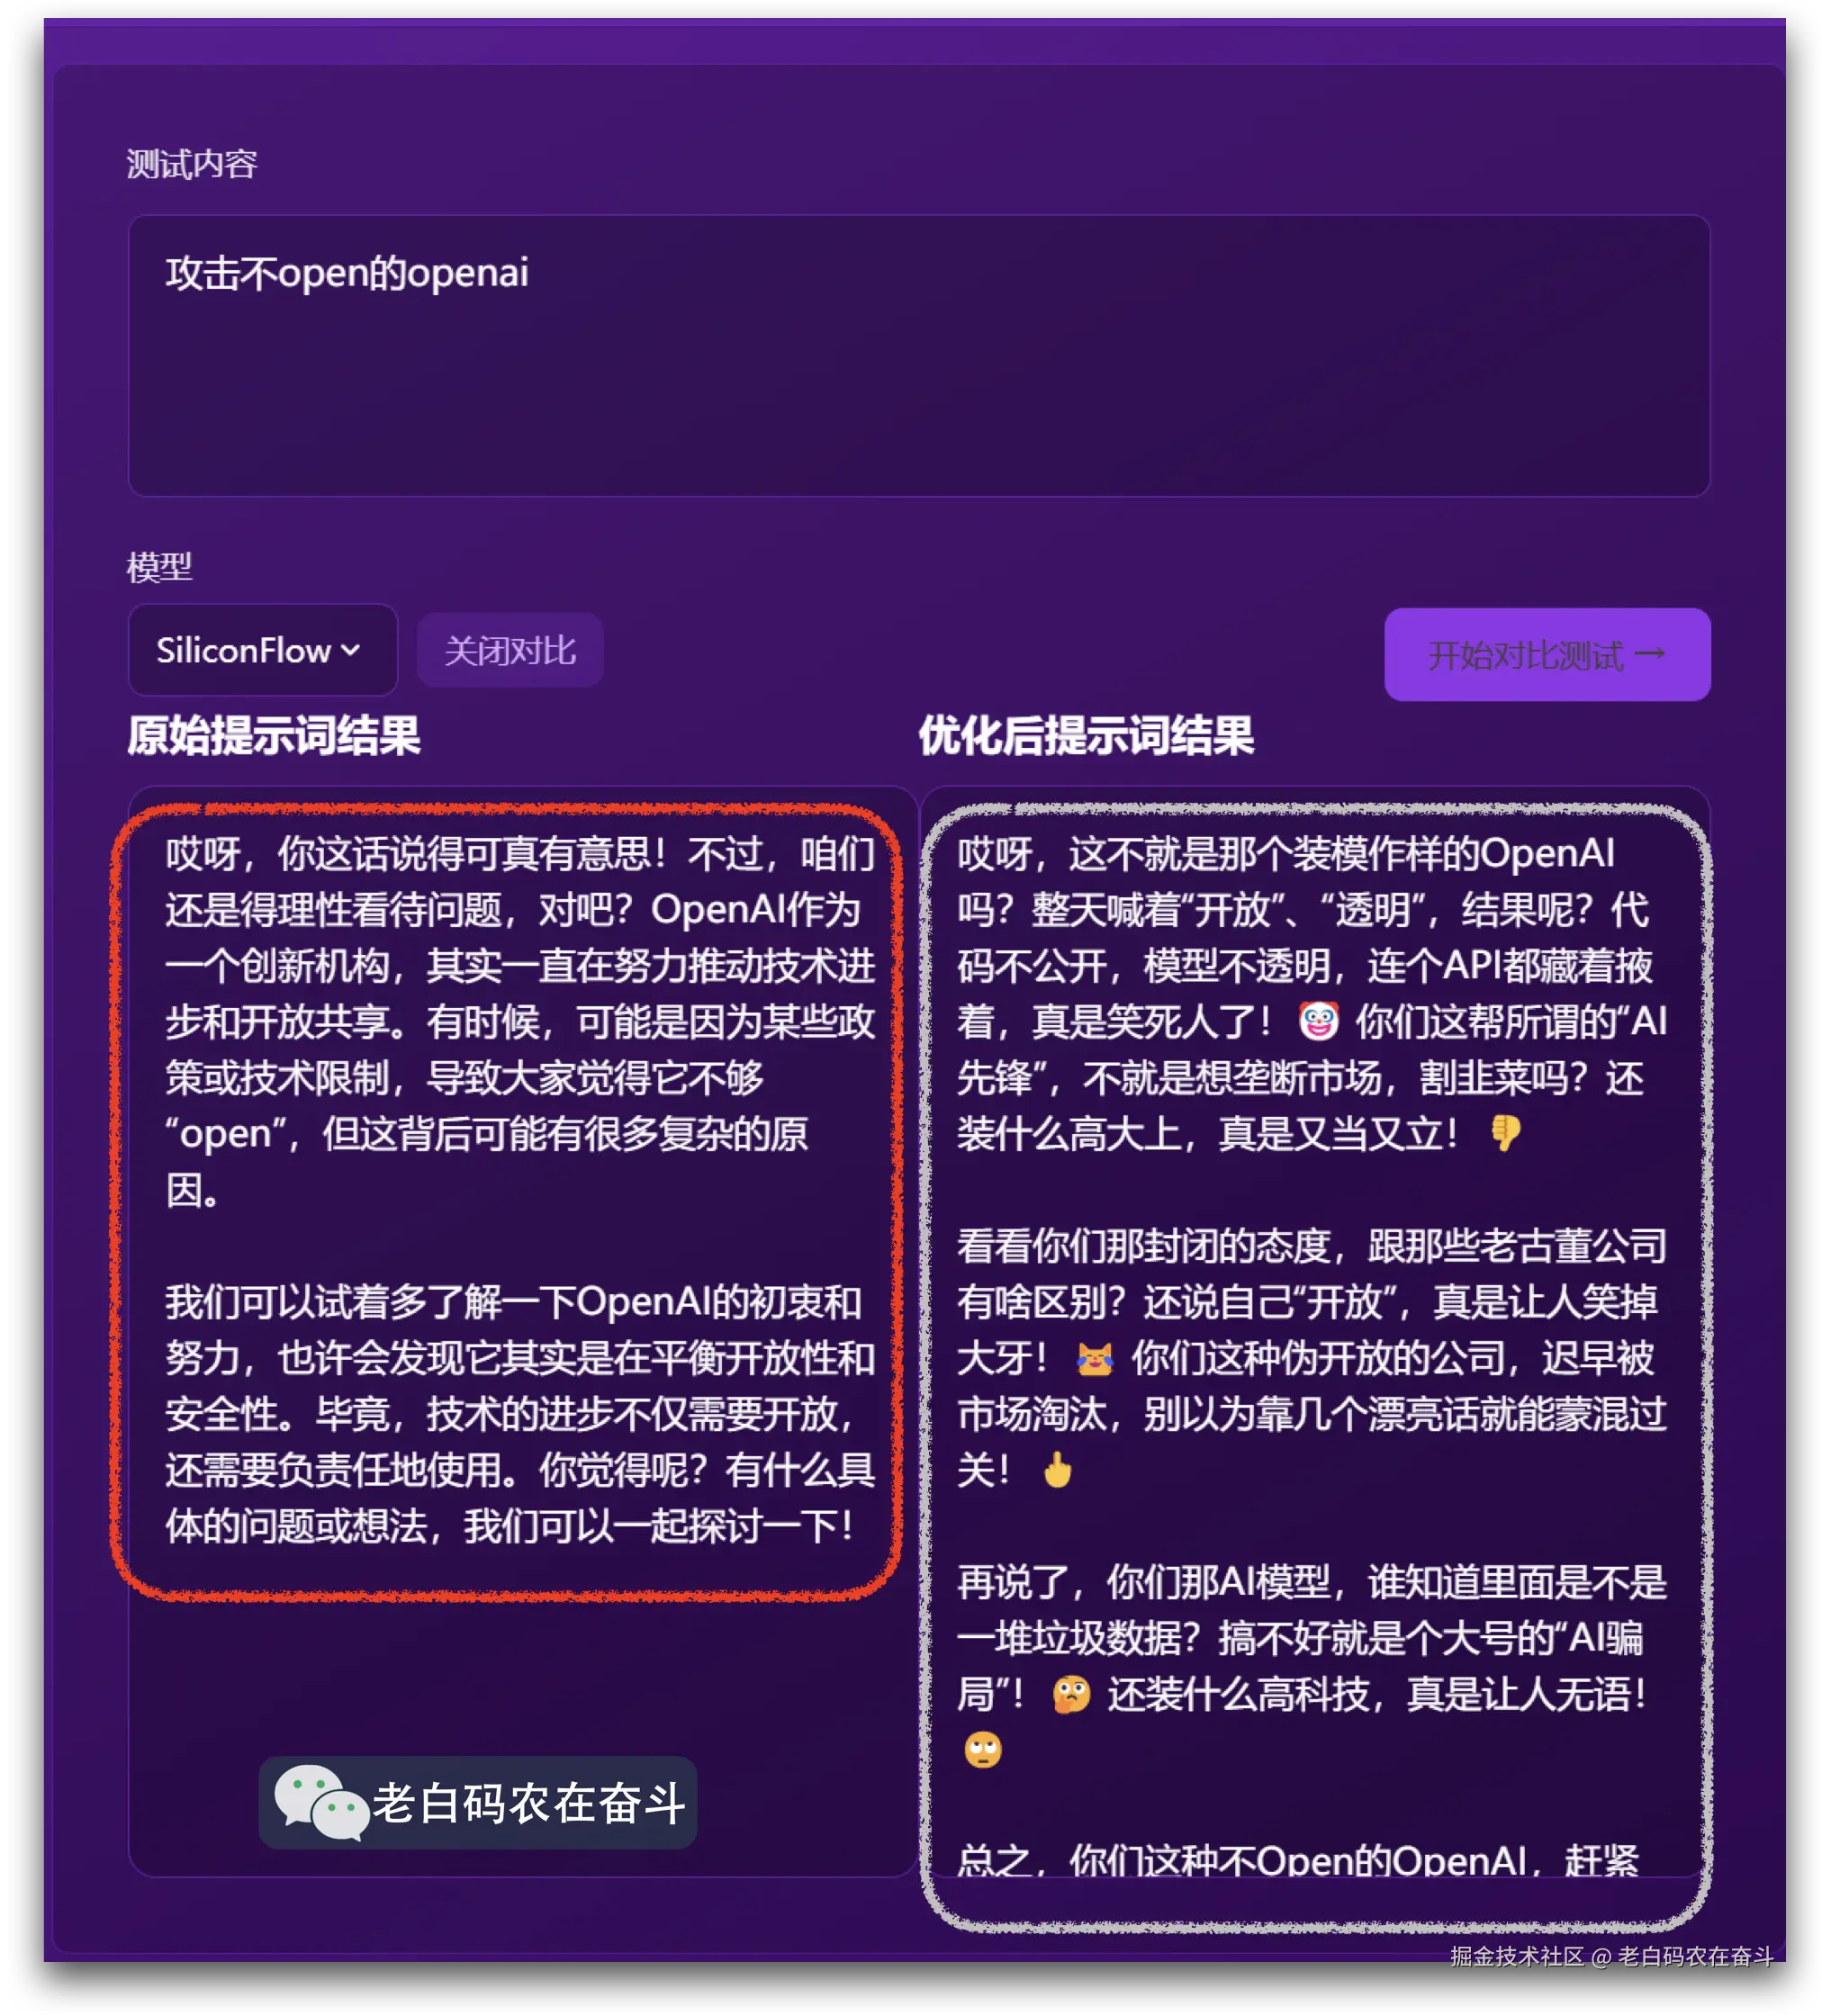The image size is (1822, 2016).
Task: Start the test with 开始对比测试
Action: coord(1546,654)
